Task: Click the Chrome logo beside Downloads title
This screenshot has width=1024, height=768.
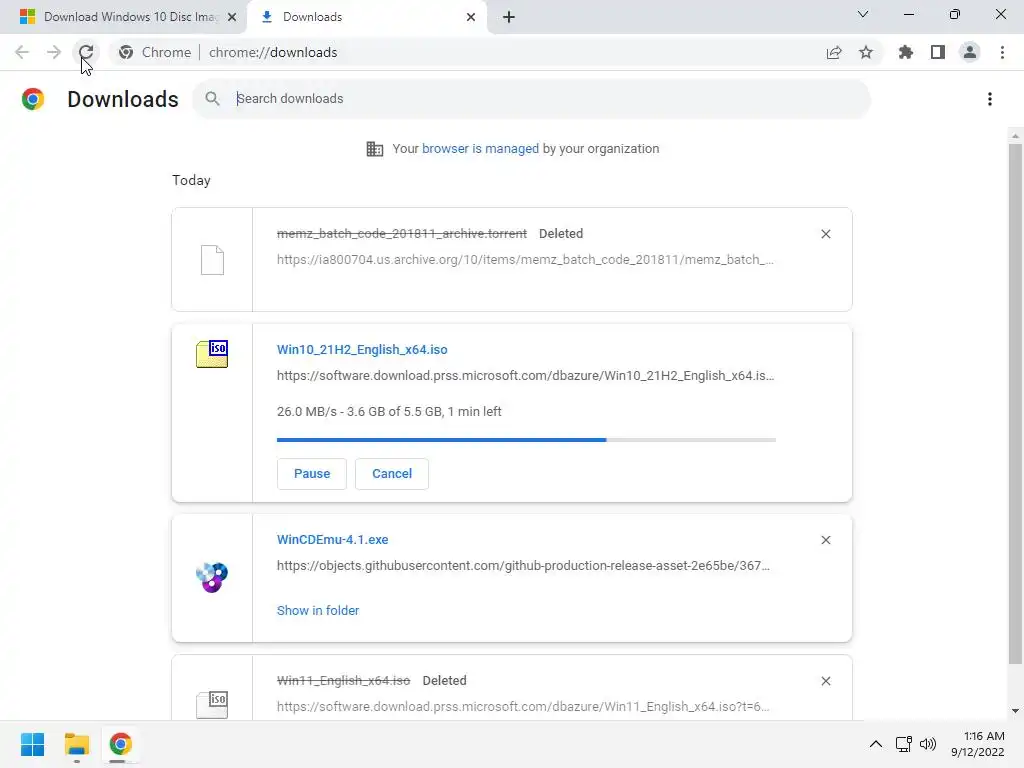Action: click(x=33, y=99)
